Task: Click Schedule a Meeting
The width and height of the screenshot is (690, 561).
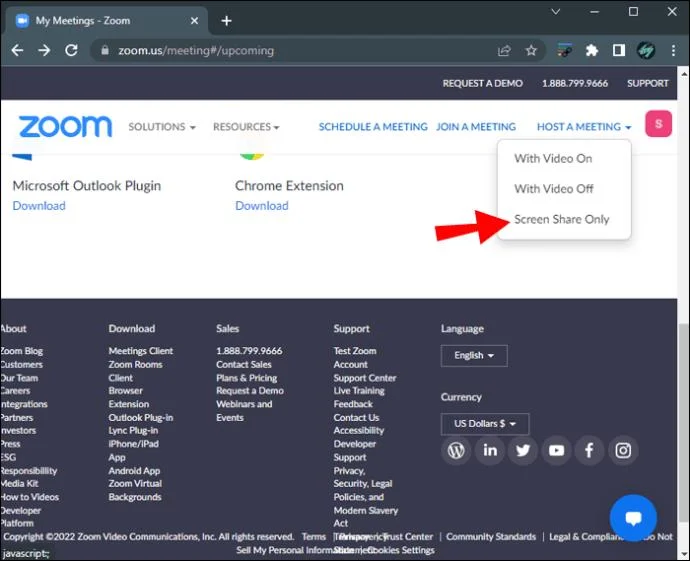Action: coord(373,127)
